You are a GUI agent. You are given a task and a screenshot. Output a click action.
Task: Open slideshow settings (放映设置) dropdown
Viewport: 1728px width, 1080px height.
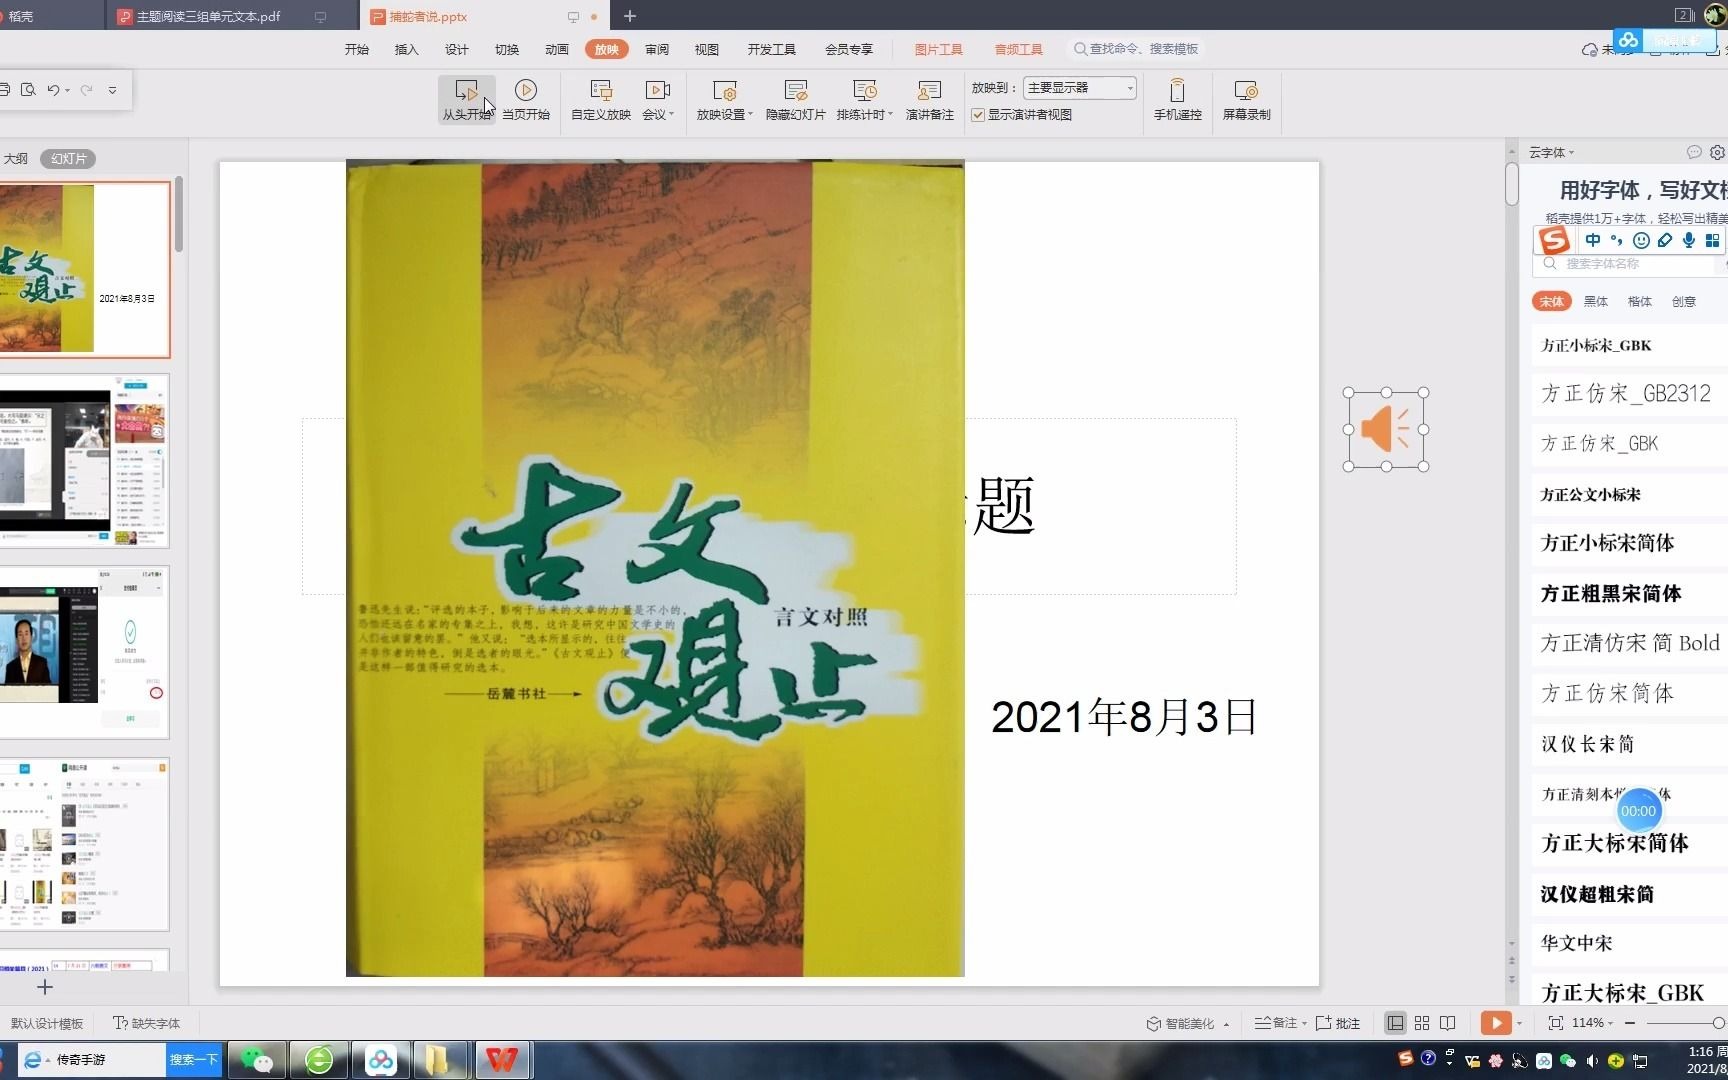click(x=725, y=99)
